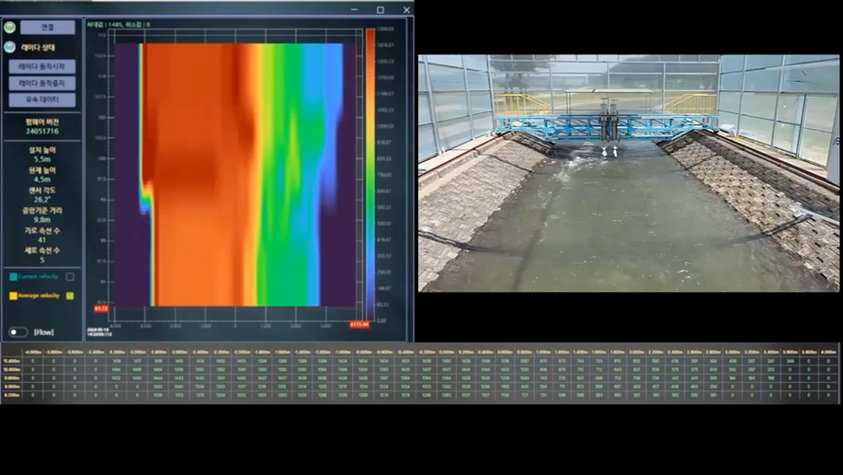Close the radar application window
The width and height of the screenshot is (843, 475).
(406, 10)
